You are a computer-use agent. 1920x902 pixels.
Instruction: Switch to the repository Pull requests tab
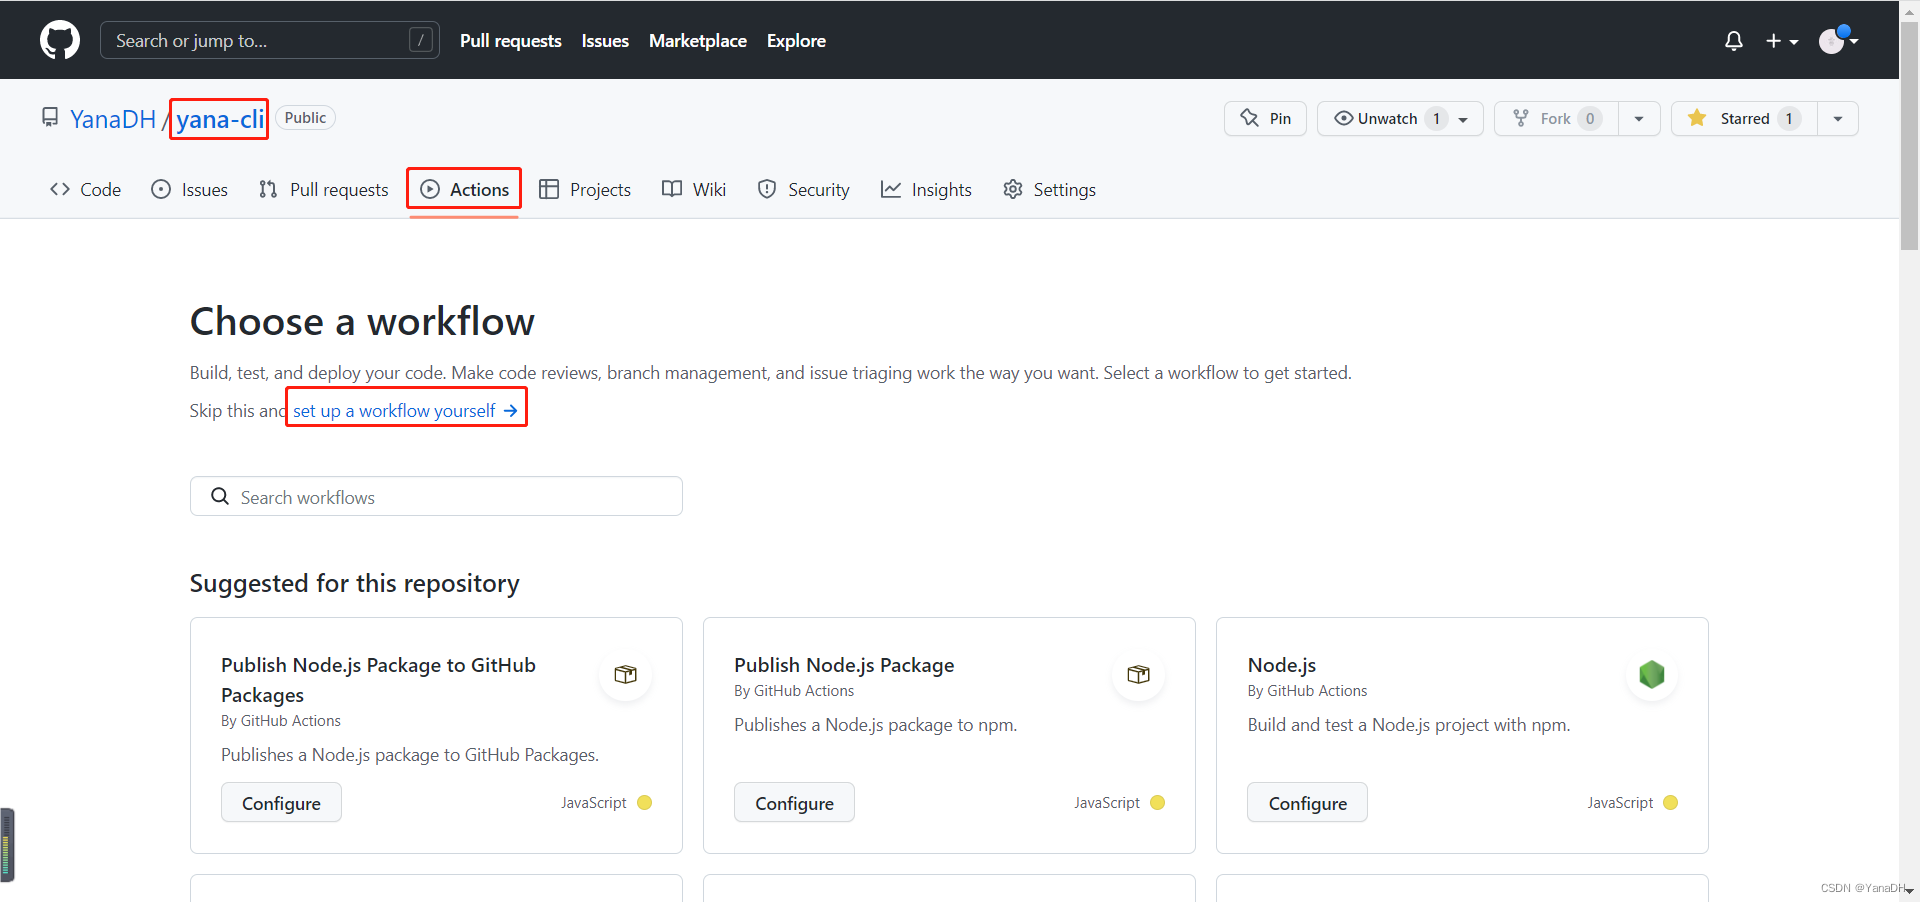[323, 189]
